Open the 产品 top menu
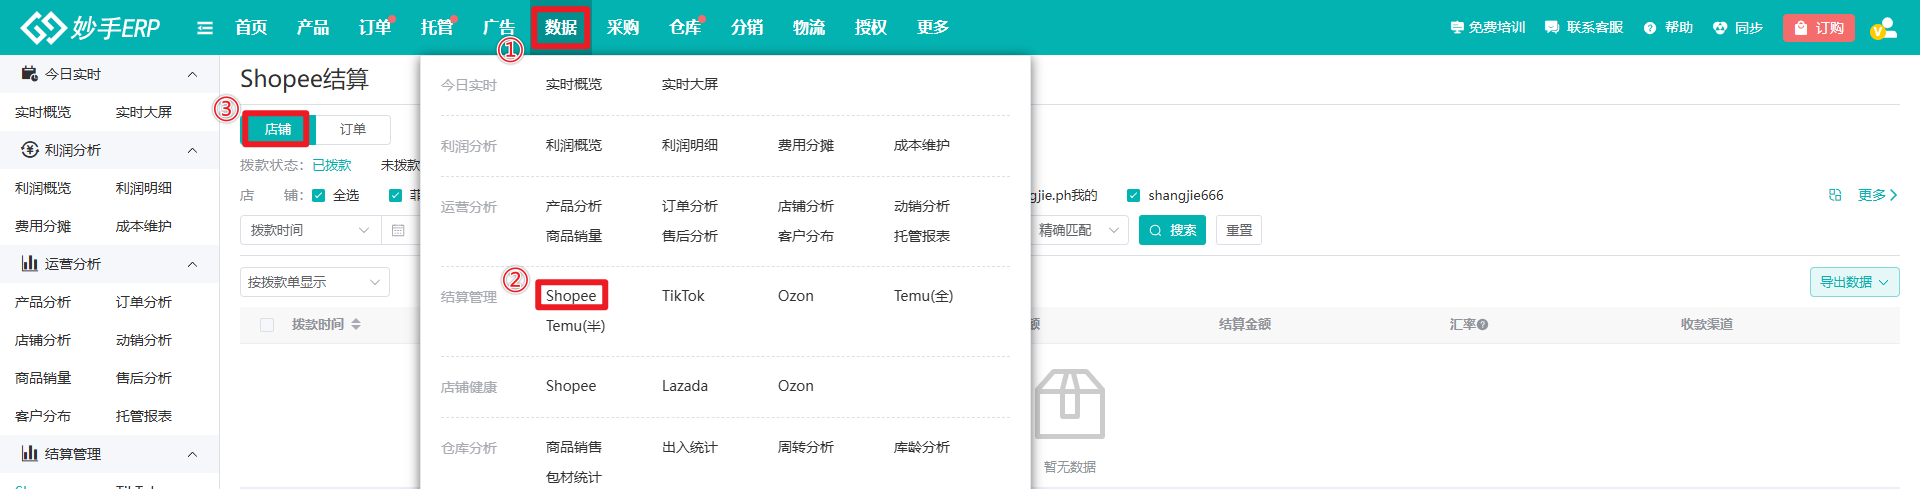 point(313,28)
